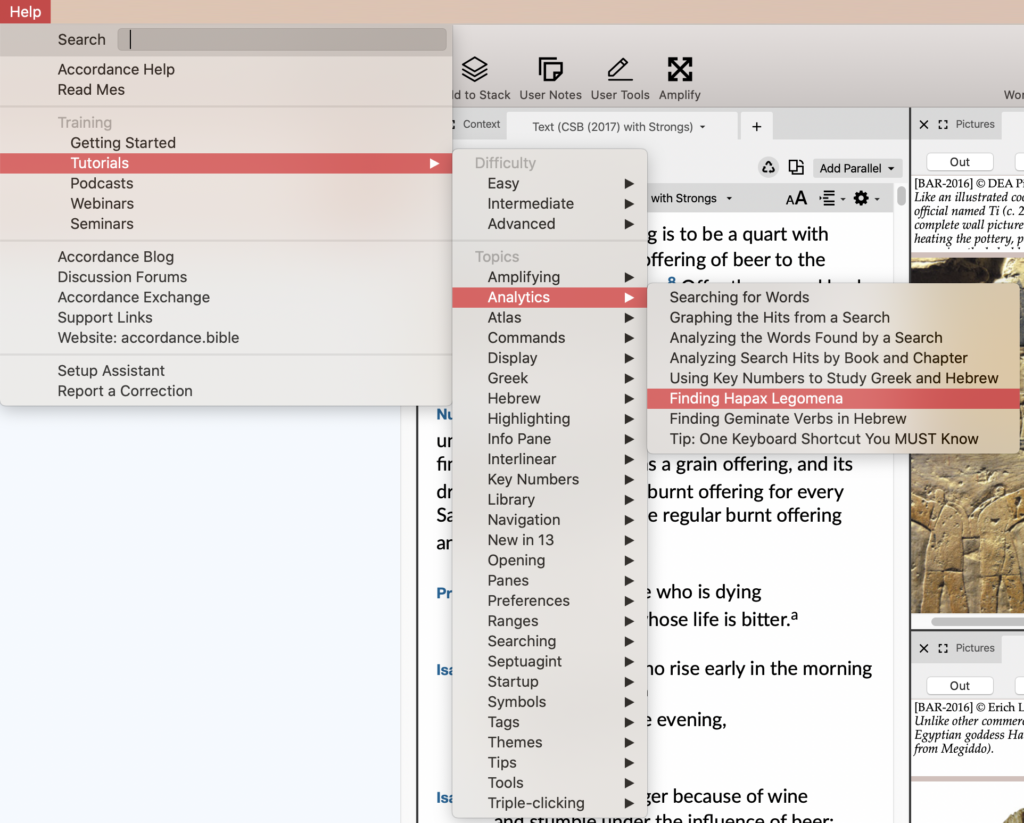Open the line spacing options icon

click(827, 199)
